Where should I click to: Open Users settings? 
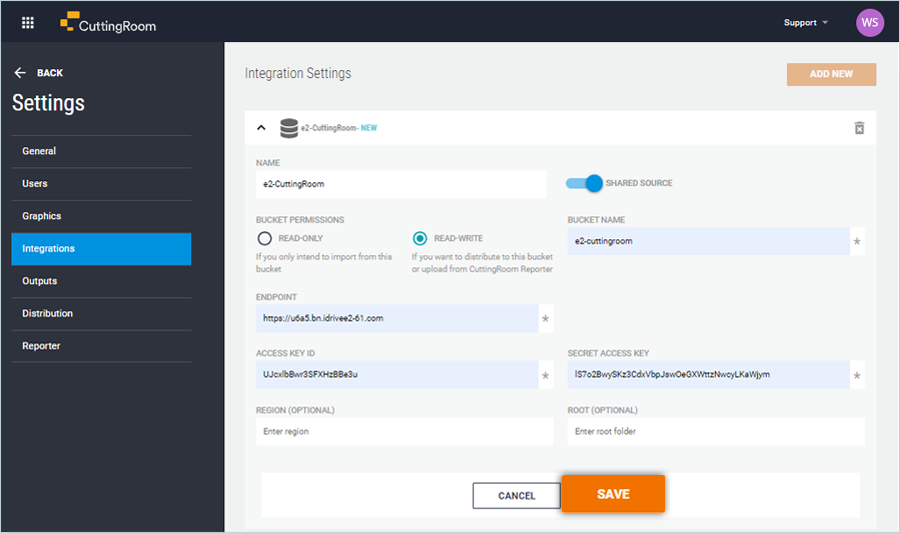point(101,184)
